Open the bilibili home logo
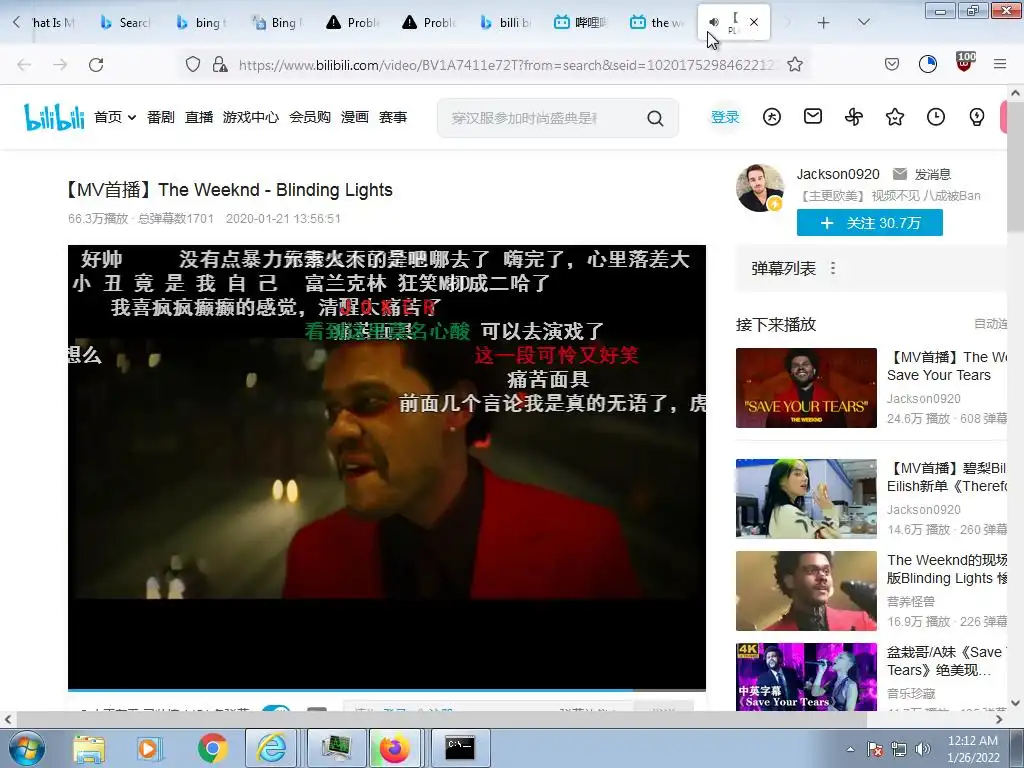This screenshot has height=768, width=1024. pyautogui.click(x=55, y=117)
